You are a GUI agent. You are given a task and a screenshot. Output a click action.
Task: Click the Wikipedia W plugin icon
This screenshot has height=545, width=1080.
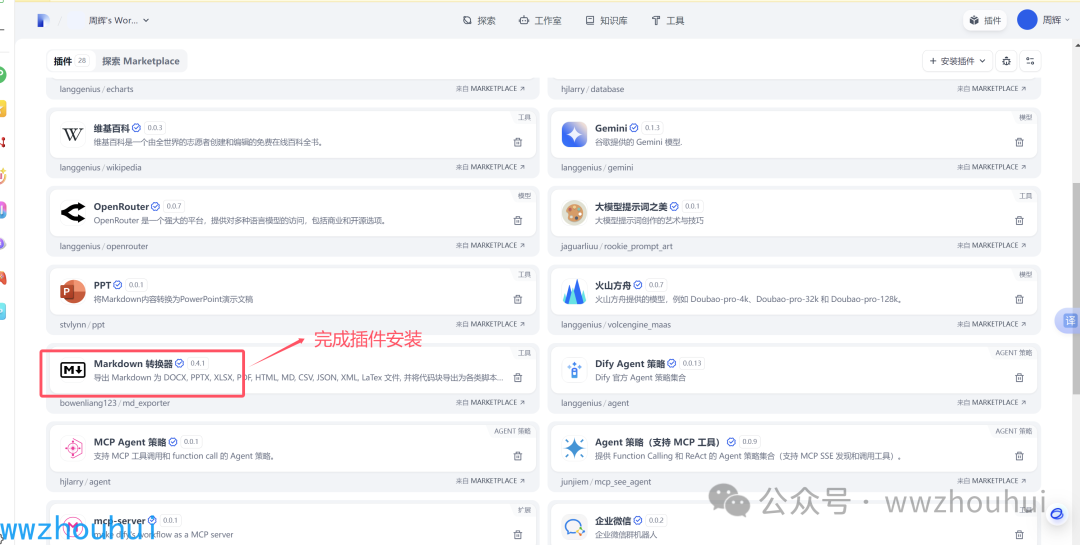tap(72, 134)
